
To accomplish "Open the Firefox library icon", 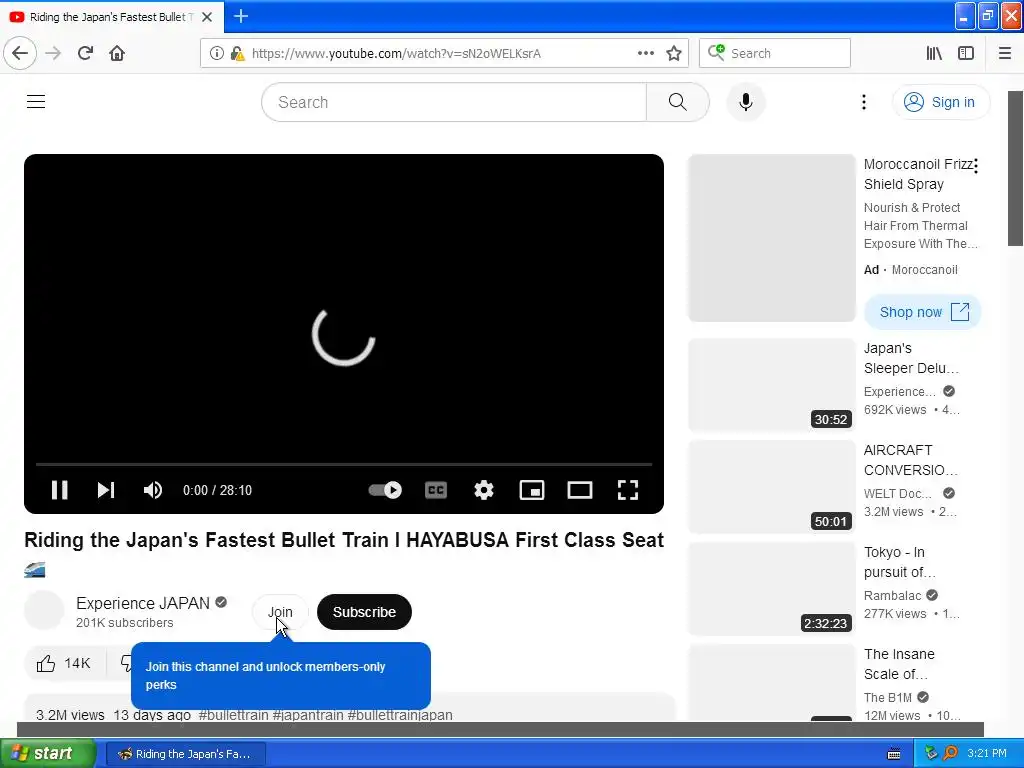I will 935,53.
